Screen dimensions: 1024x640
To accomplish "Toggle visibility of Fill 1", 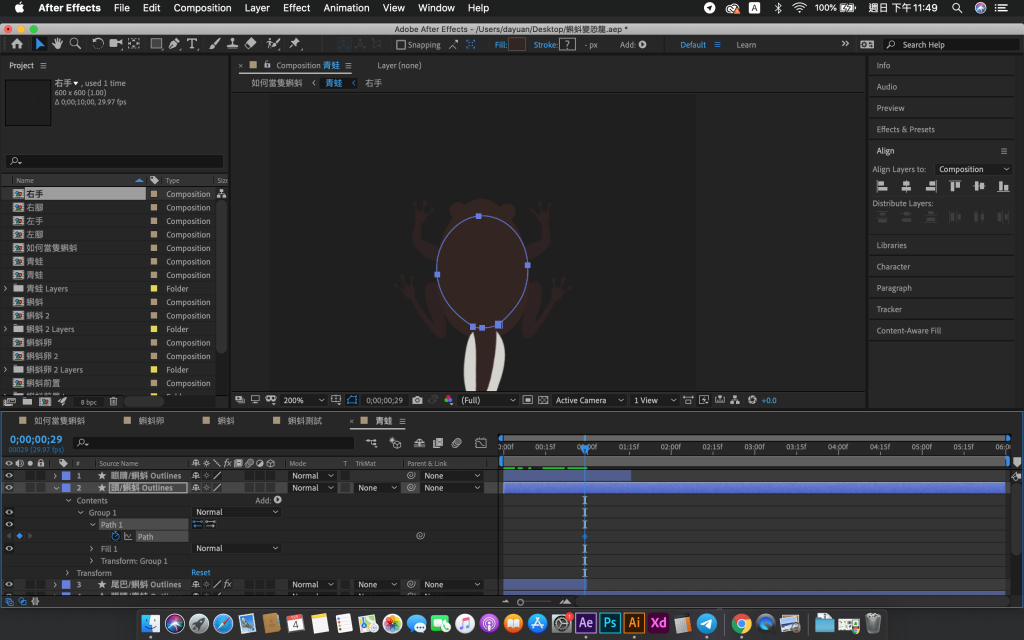I will pyautogui.click(x=9, y=548).
